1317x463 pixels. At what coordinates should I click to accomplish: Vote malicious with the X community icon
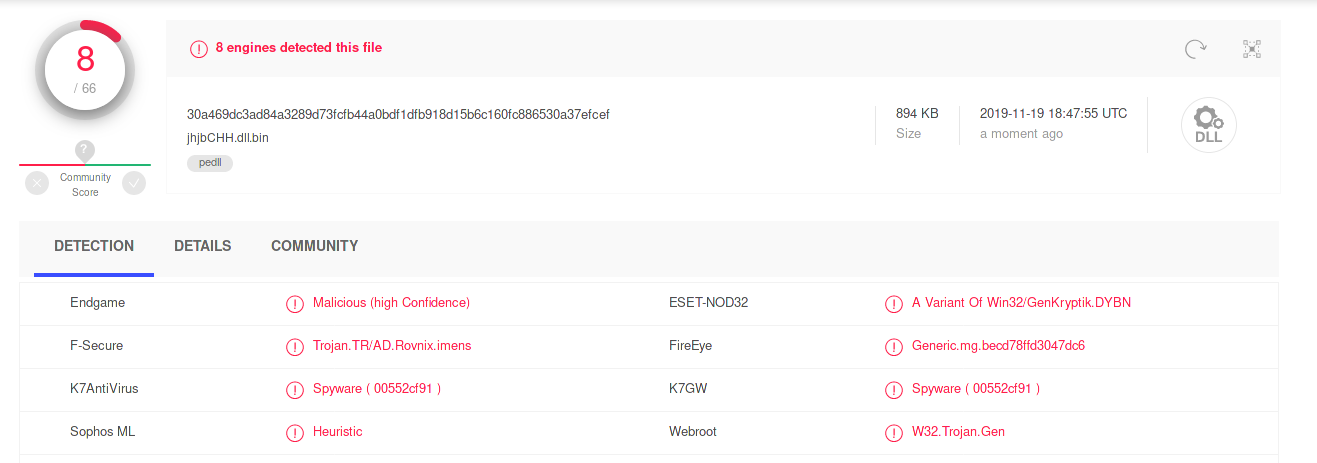click(x=37, y=183)
